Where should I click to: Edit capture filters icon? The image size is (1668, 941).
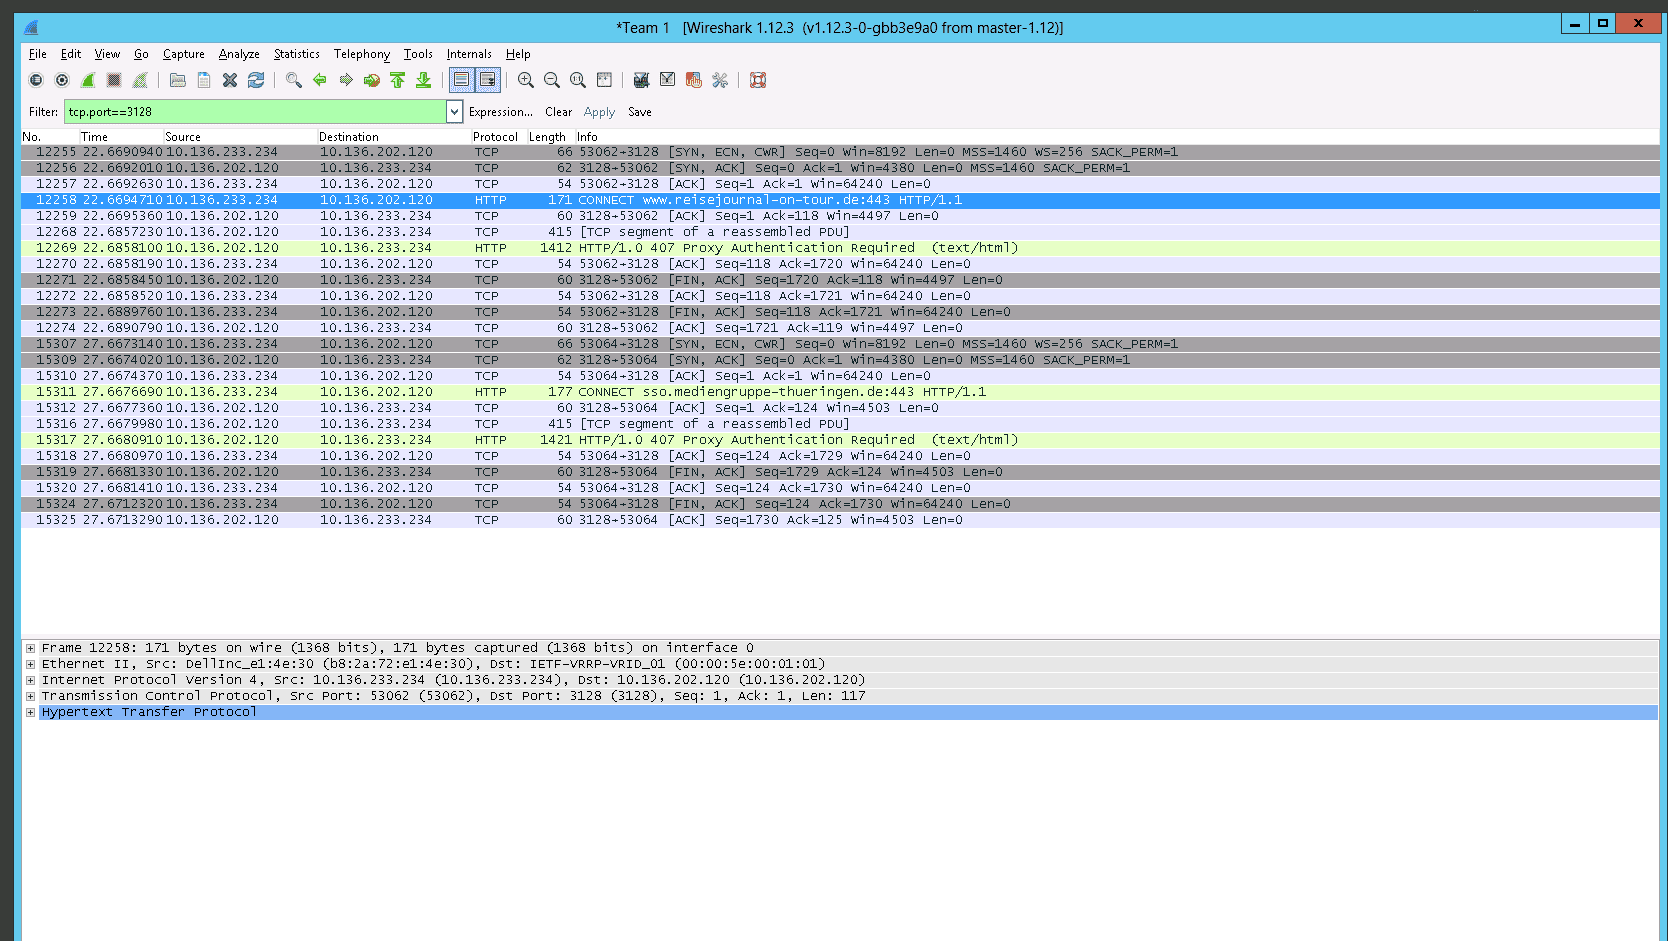pyautogui.click(x=642, y=80)
